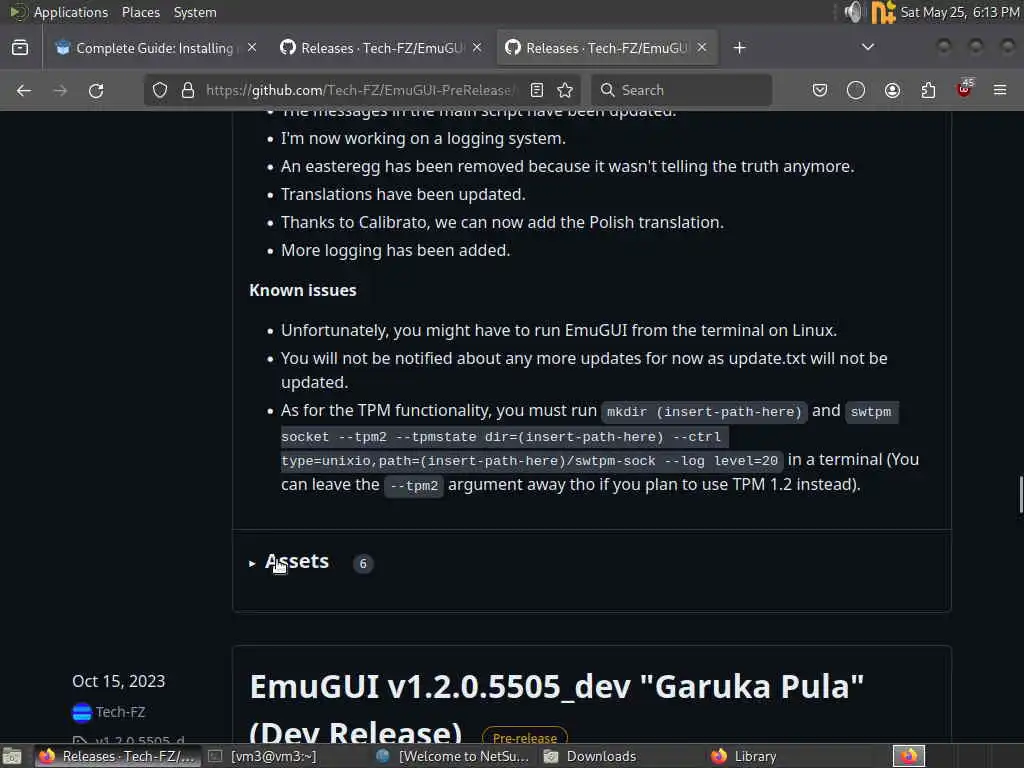Open Firefox application hamburger menu
The image size is (1024, 768).
1000,90
